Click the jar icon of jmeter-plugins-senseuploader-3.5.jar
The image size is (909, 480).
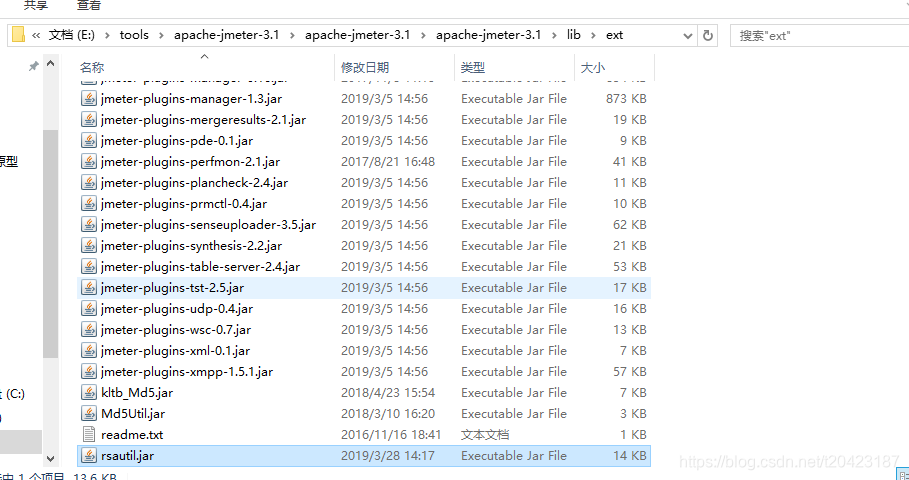89,225
